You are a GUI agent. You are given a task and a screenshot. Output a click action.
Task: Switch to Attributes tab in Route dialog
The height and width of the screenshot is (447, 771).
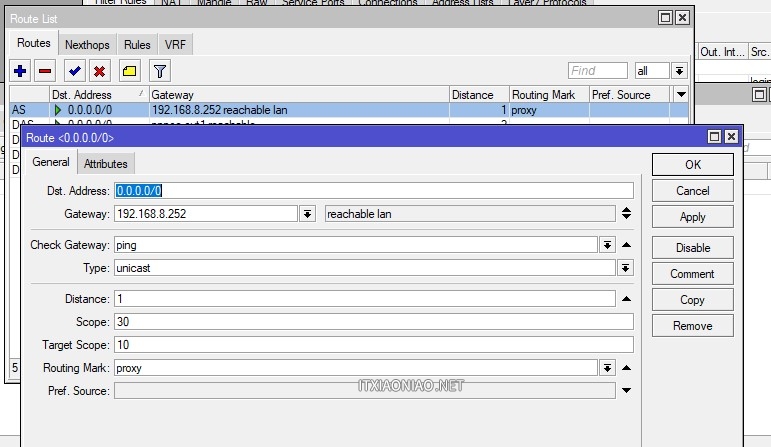[105, 164]
